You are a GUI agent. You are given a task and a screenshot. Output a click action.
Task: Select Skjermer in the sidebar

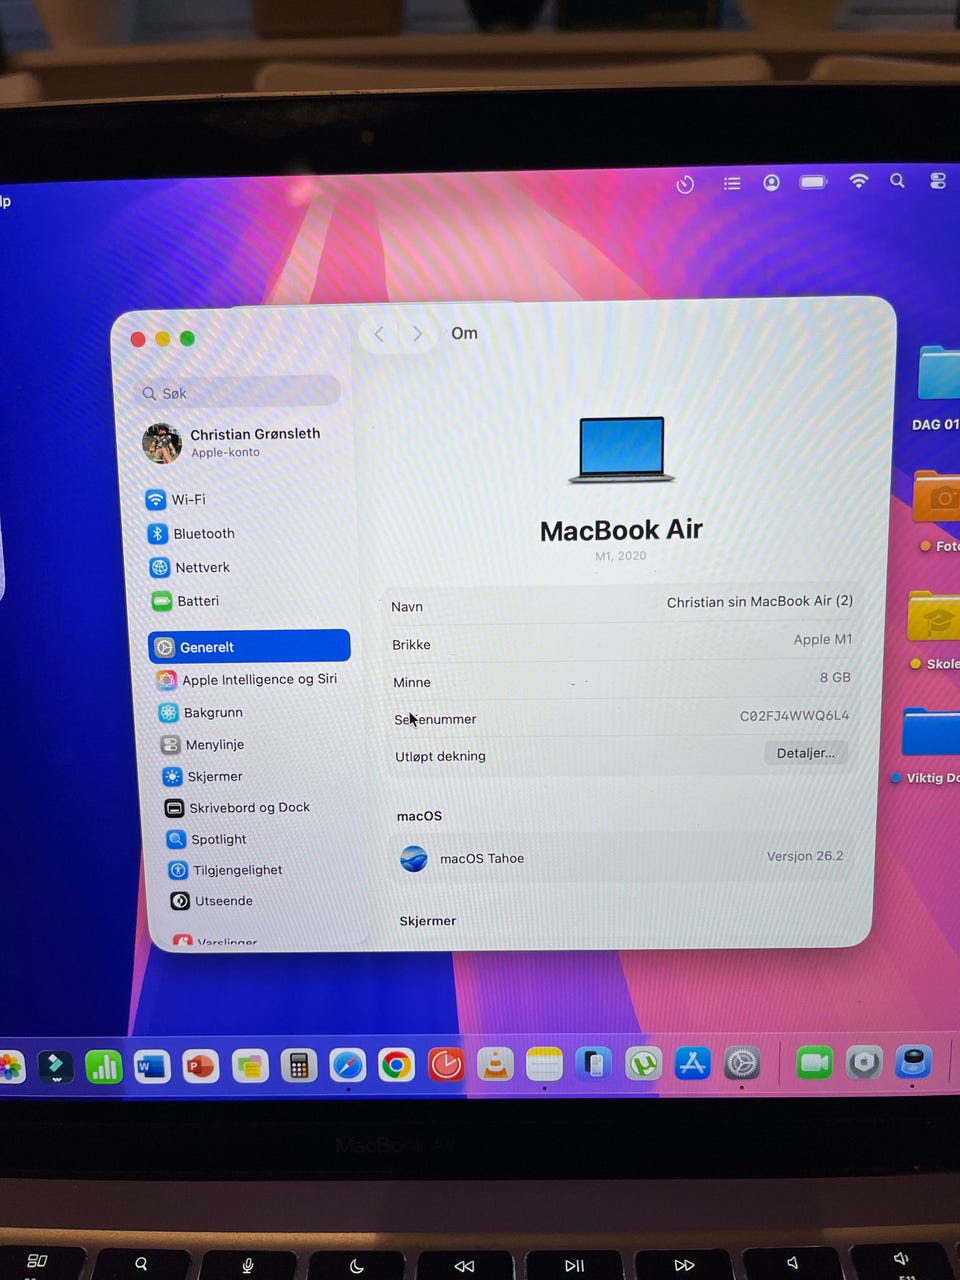point(203,776)
